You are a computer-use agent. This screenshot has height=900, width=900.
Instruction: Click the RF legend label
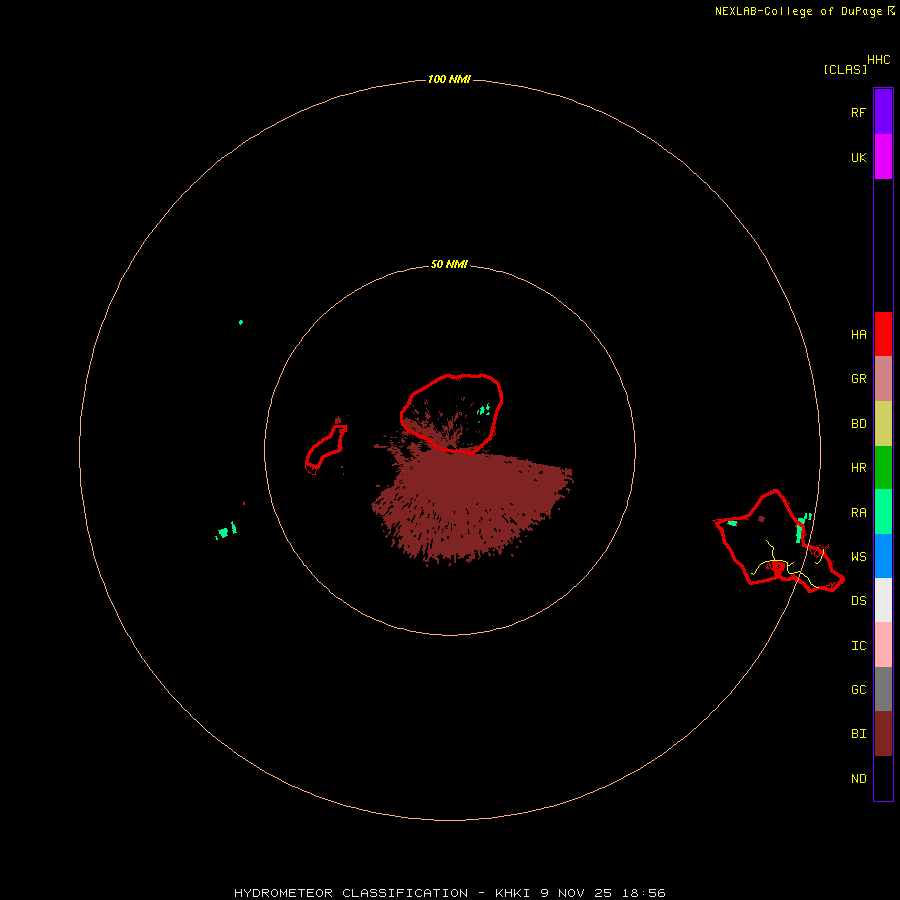pos(858,112)
